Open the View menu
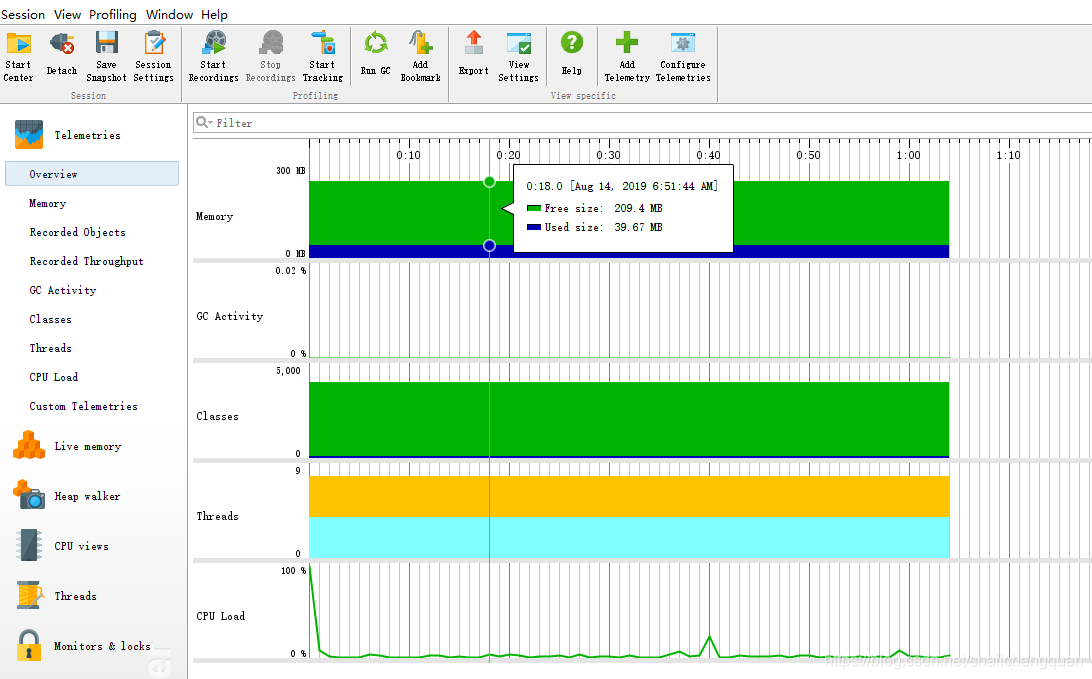This screenshot has width=1092, height=679. point(68,15)
